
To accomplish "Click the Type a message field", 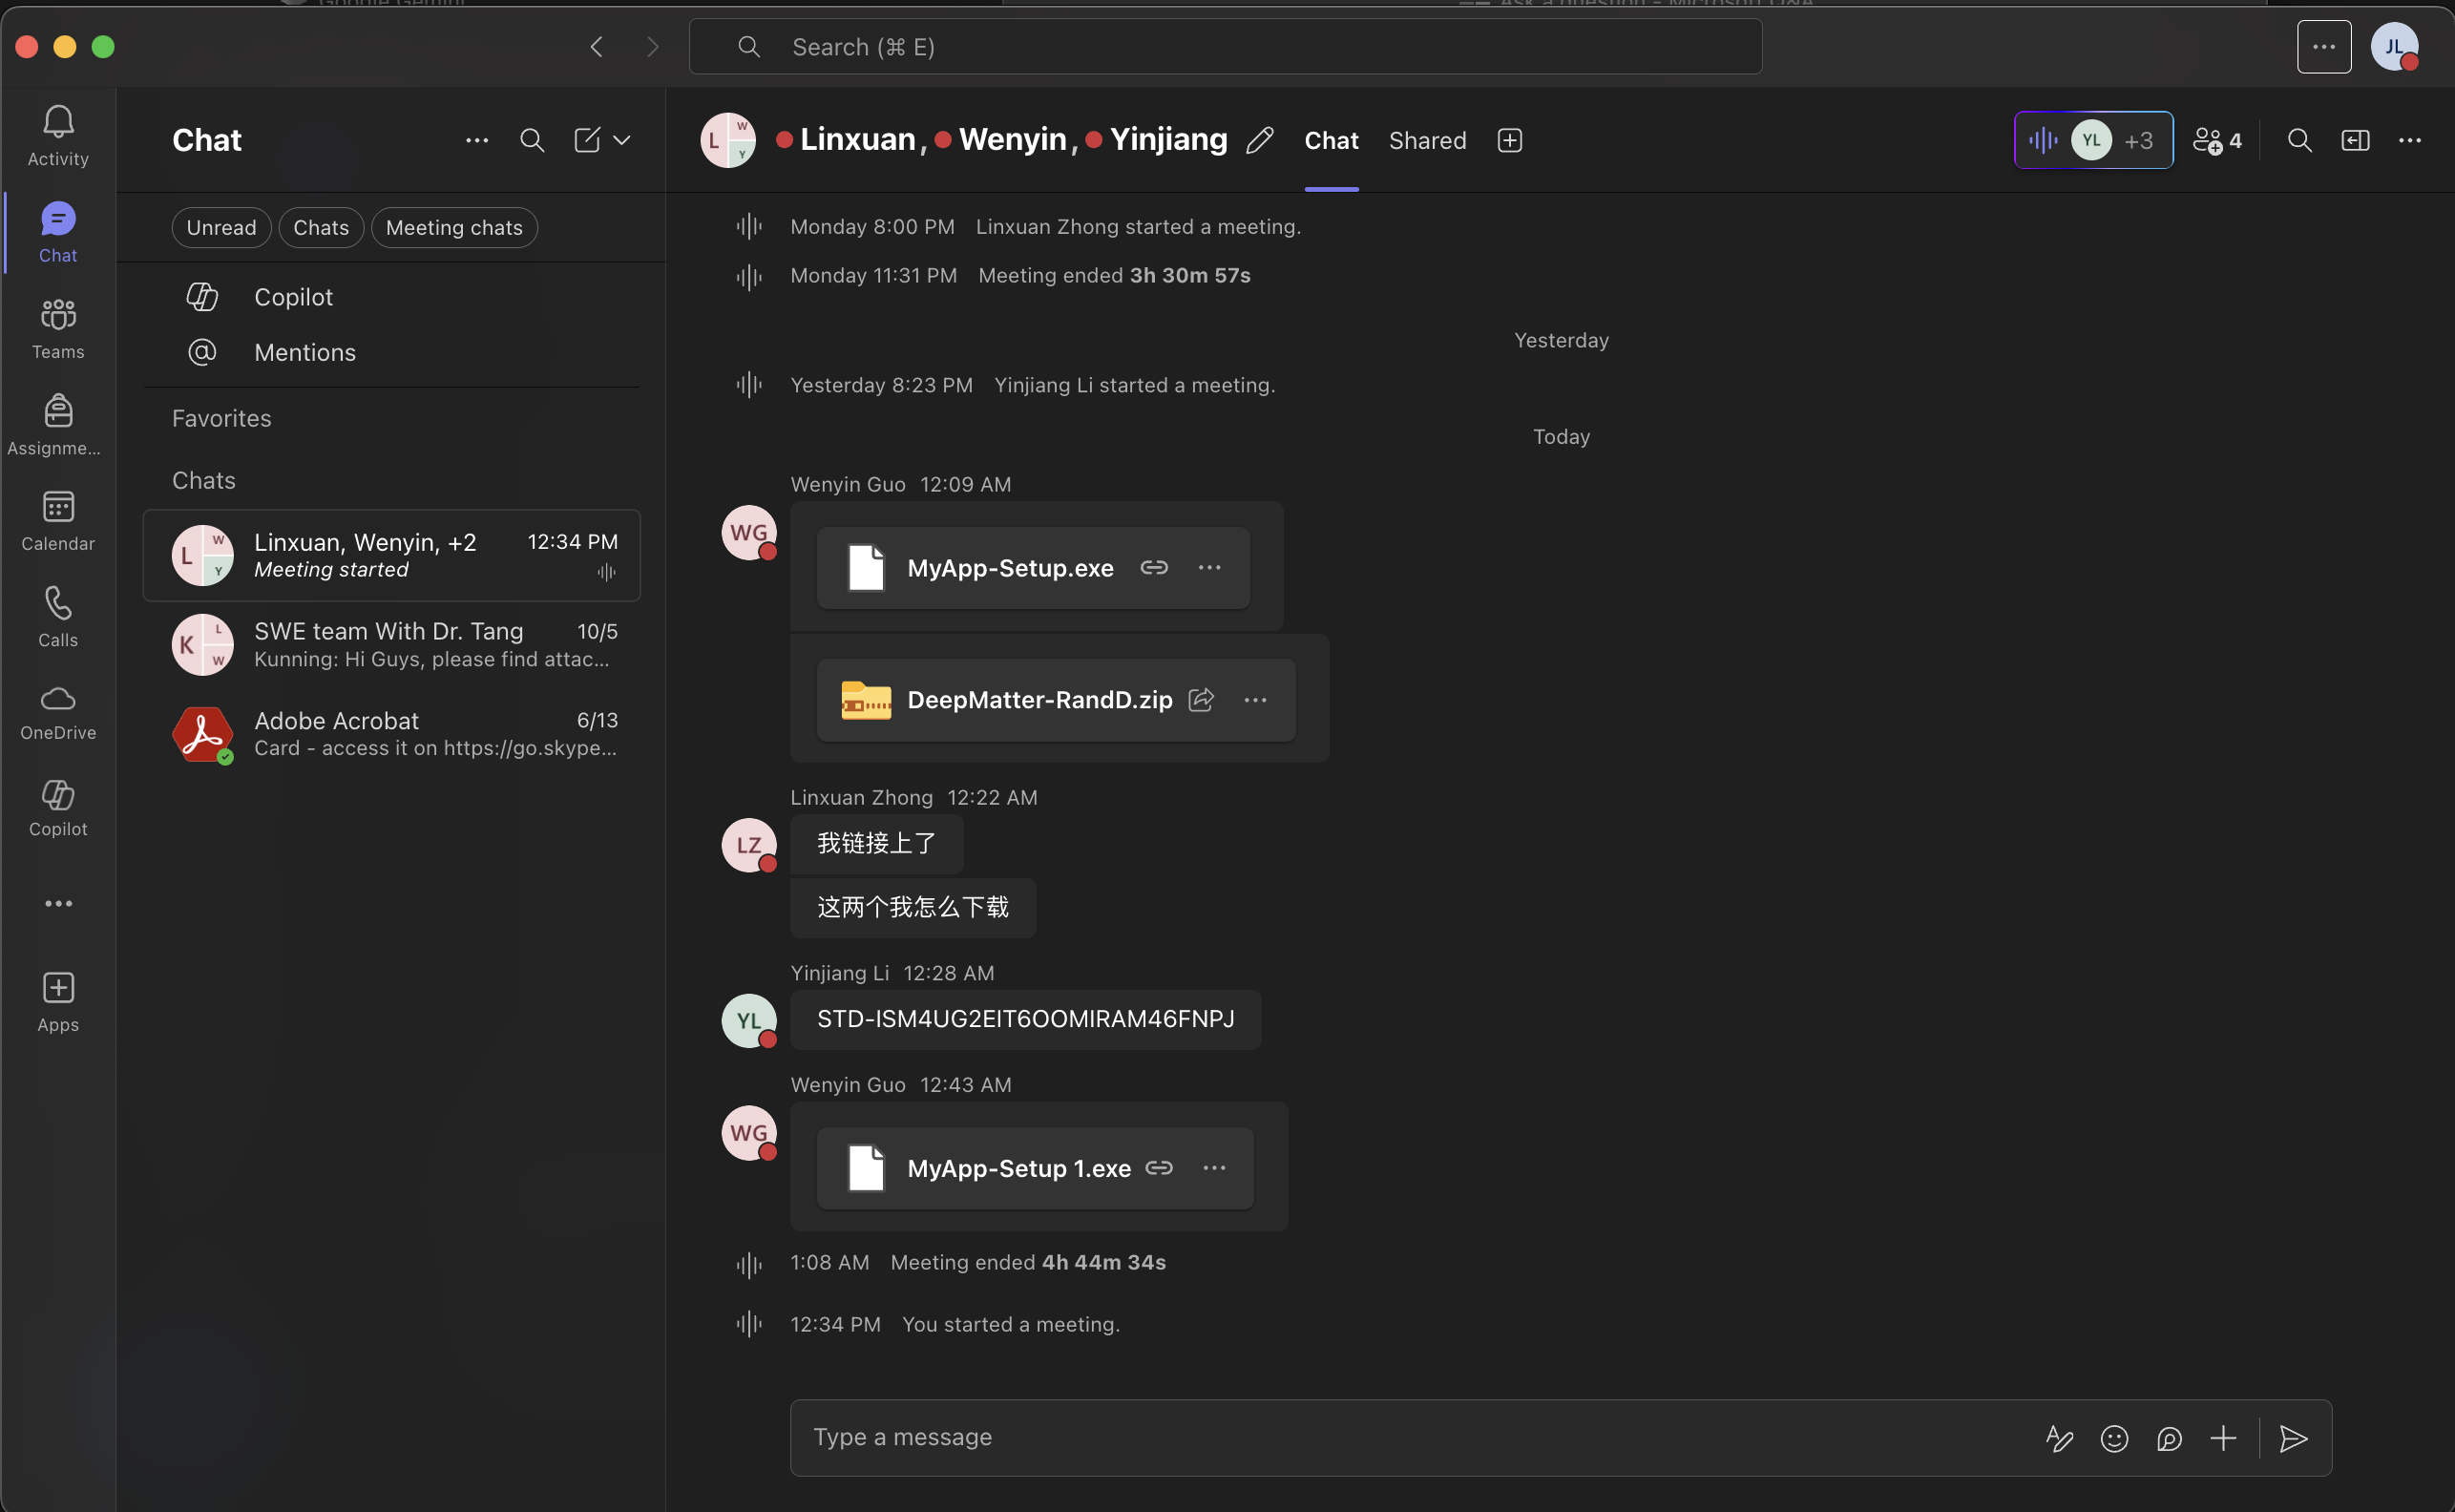I will click(1400, 1437).
